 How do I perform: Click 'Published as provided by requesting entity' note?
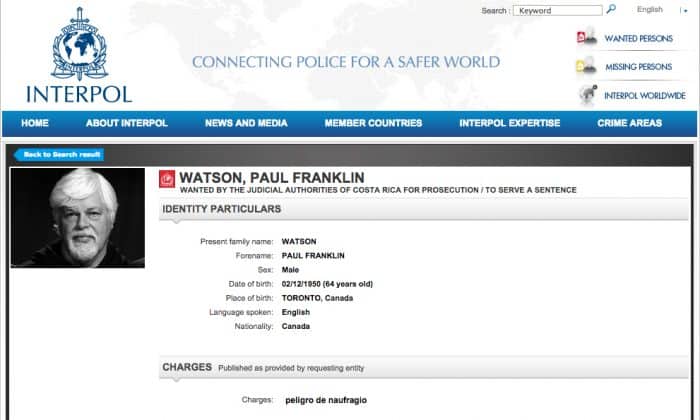point(291,368)
